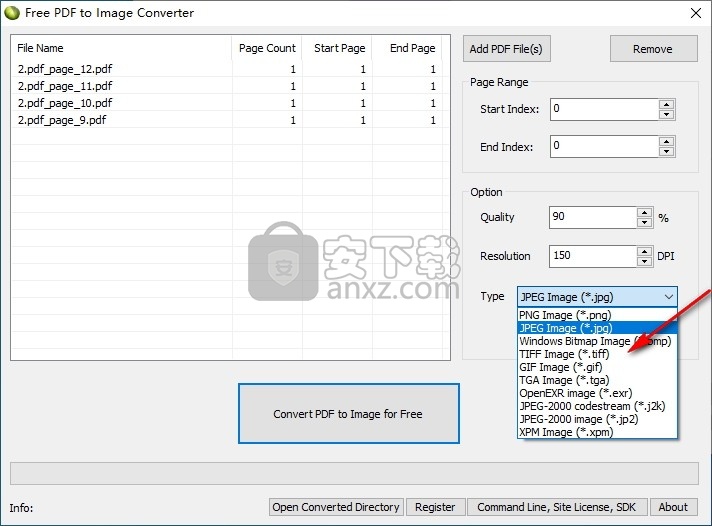Screen dimensions: 712x526
Task: Click the File Name column header
Action: pos(122,48)
